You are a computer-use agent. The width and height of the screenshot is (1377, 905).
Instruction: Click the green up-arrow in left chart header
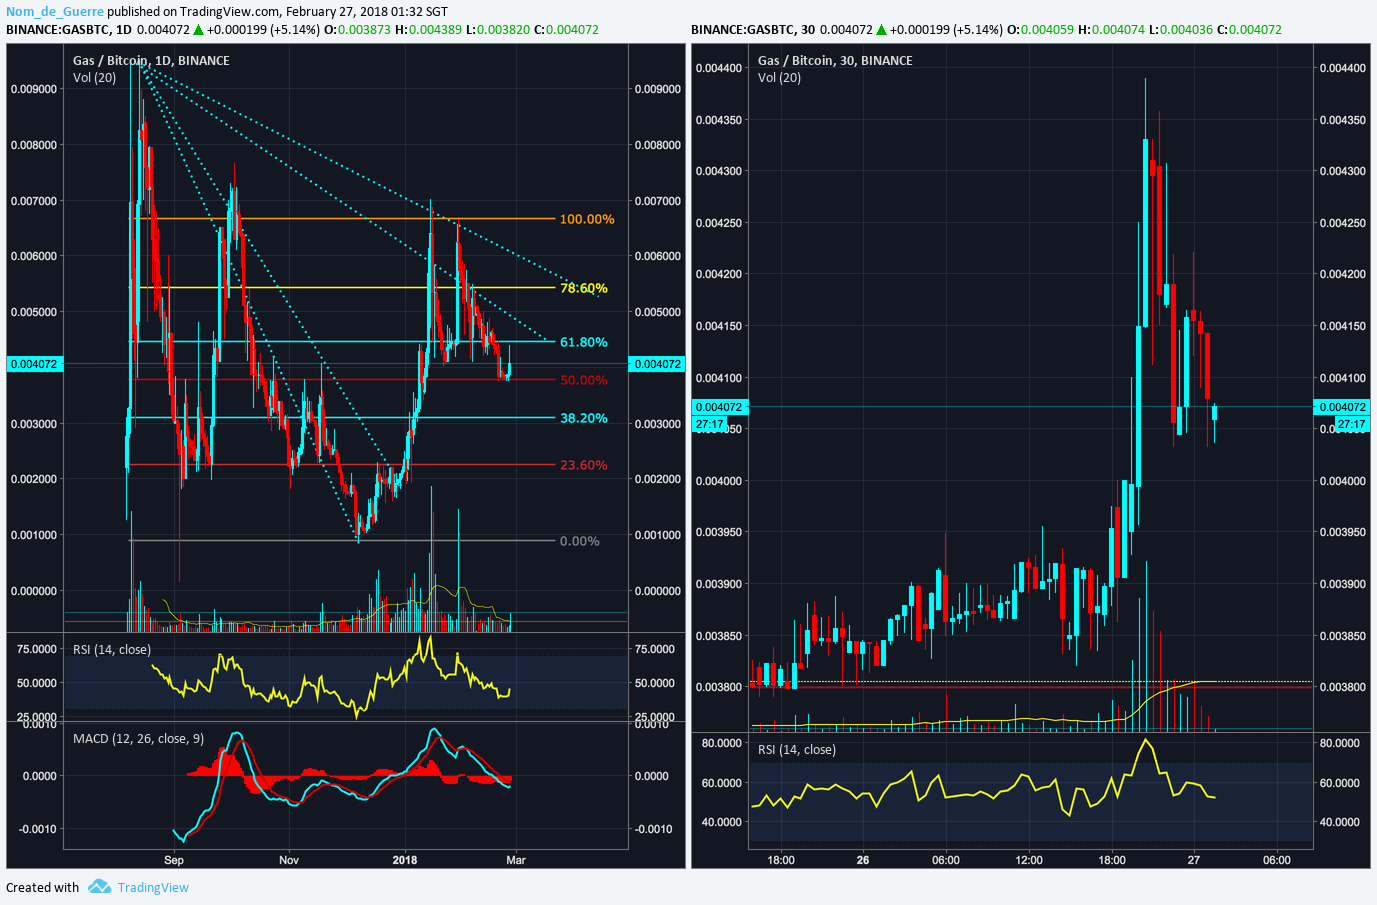pyautogui.click(x=198, y=30)
